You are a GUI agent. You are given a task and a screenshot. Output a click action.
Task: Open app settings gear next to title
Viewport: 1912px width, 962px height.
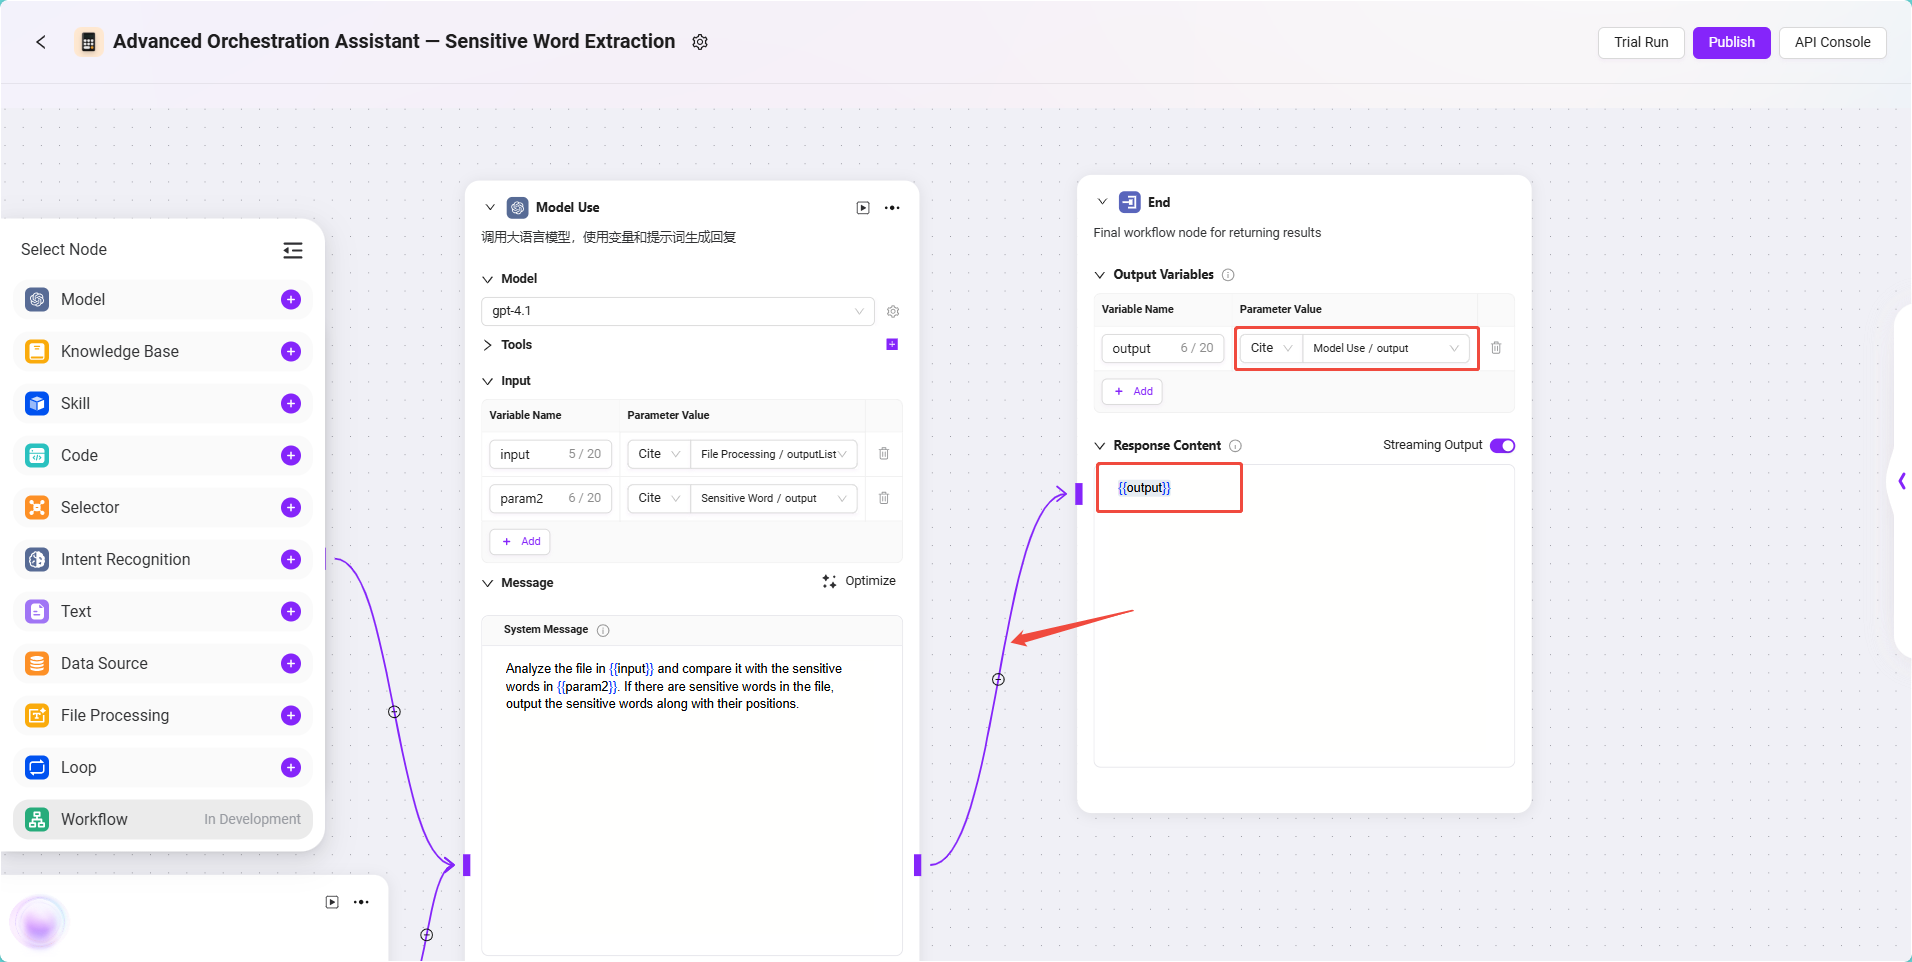point(700,42)
